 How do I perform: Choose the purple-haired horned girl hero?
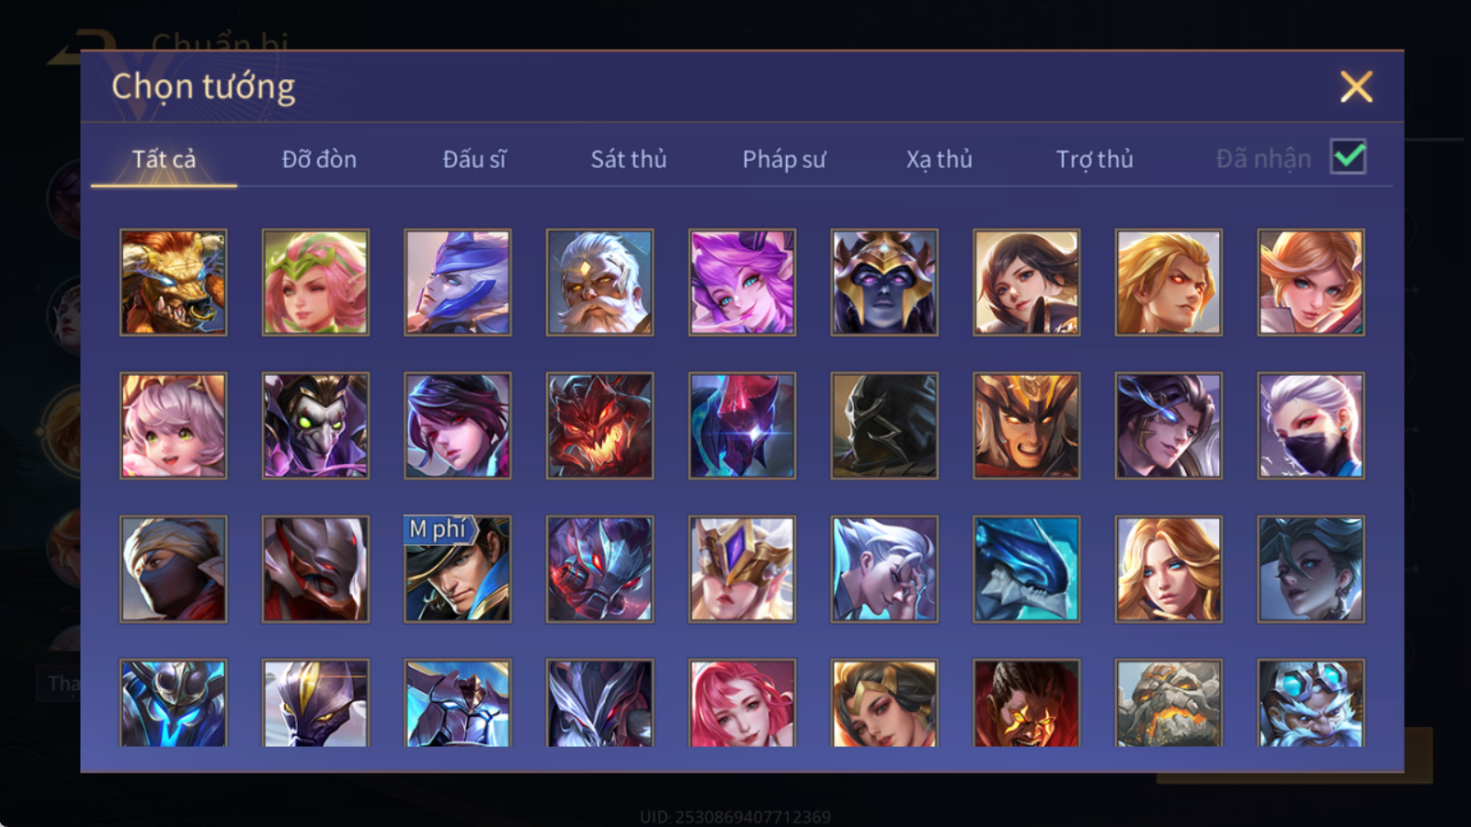741,282
